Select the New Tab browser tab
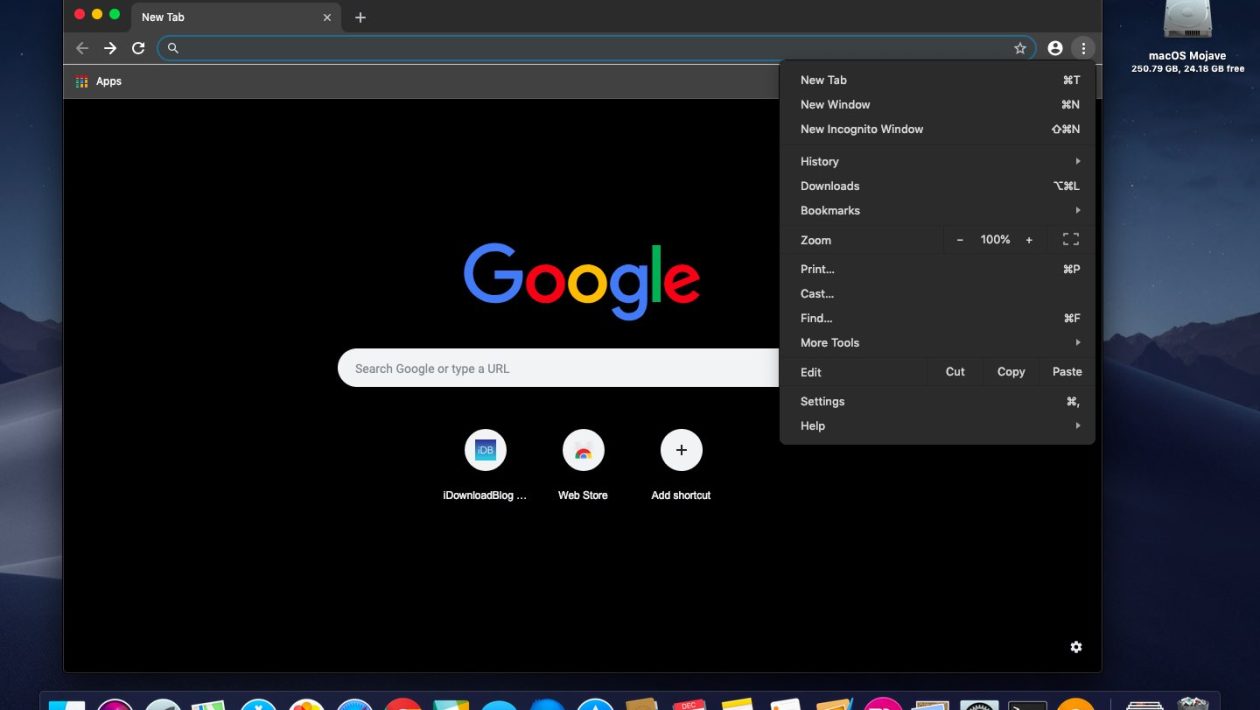 [x=235, y=17]
